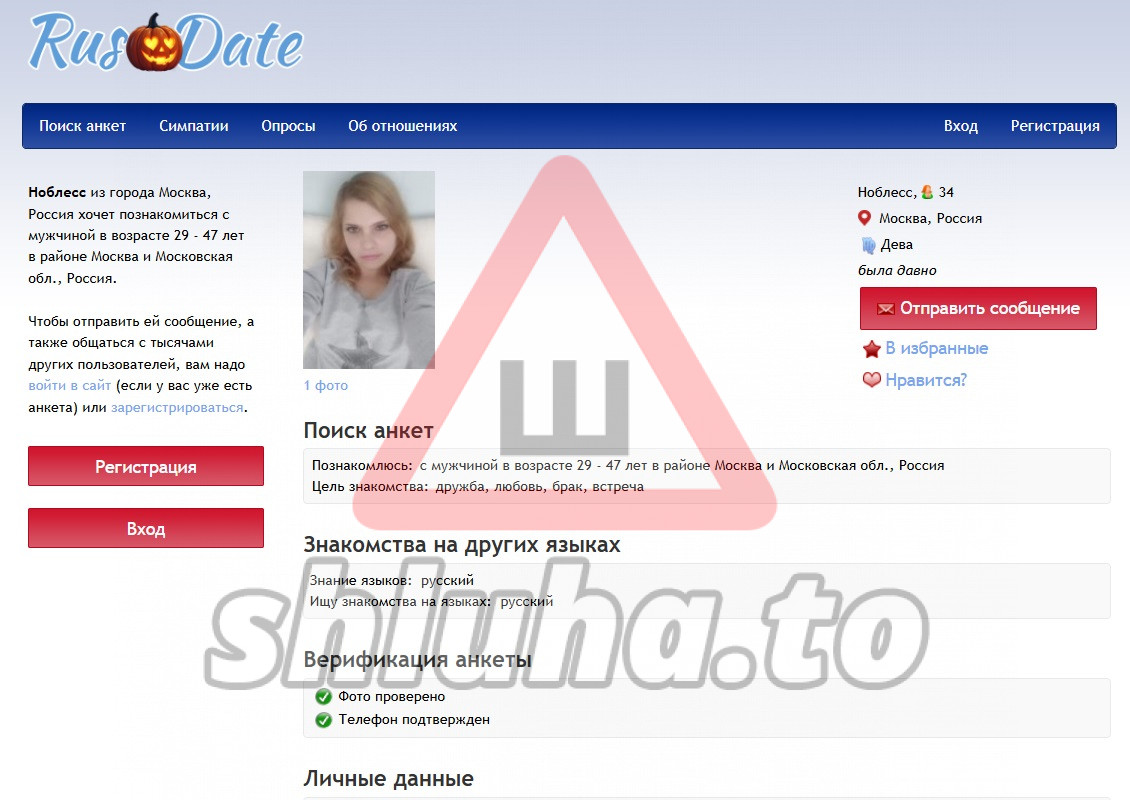
Task: Click the red location pin icon
Action: tap(865, 218)
